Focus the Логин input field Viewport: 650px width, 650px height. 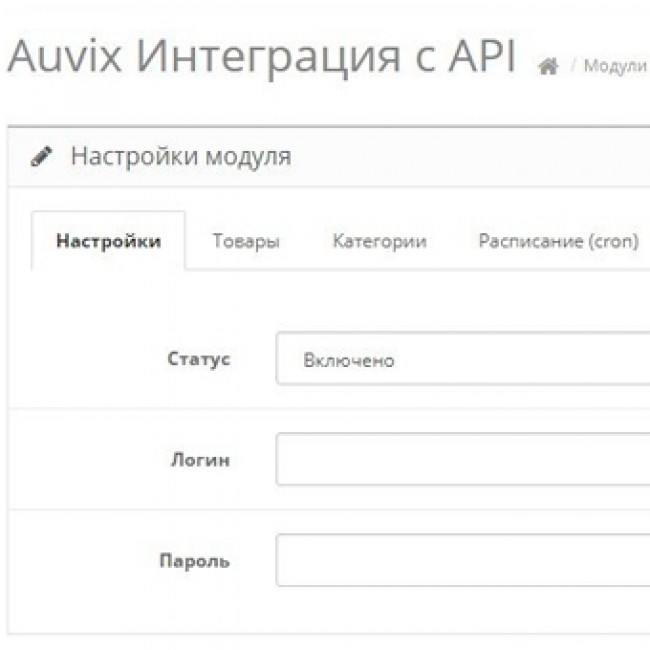coord(462,460)
